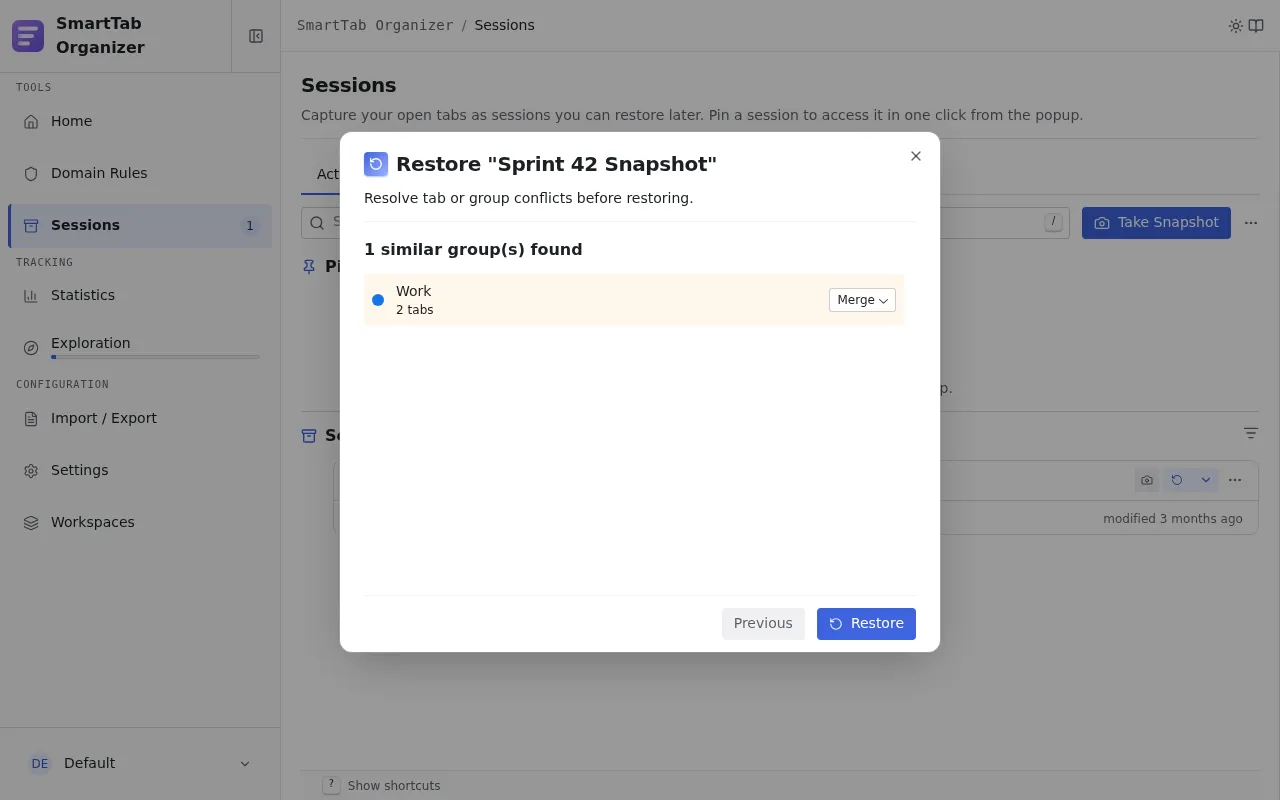Viewport: 1280px width, 800px height.
Task: Click the "1 similar group(s) found" heading
Action: tap(473, 249)
